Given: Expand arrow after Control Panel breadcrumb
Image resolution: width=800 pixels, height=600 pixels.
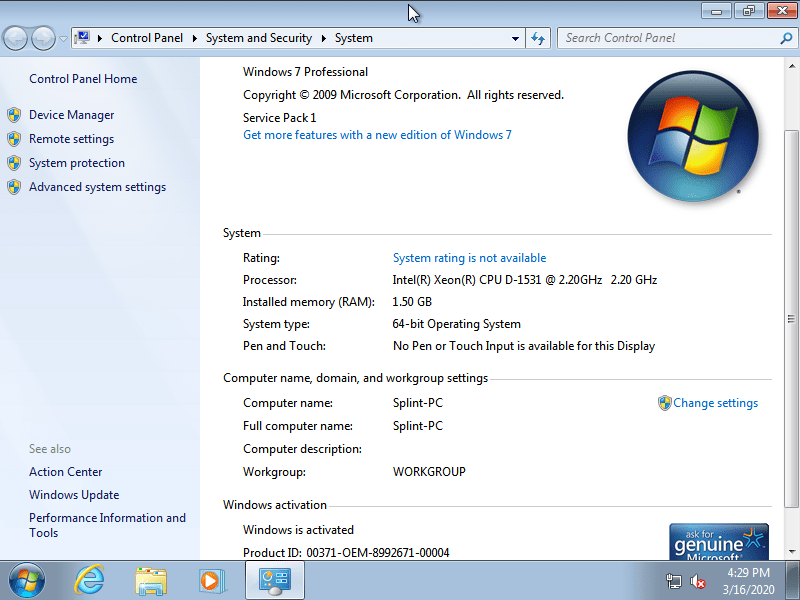Looking at the screenshot, I should click(194, 38).
